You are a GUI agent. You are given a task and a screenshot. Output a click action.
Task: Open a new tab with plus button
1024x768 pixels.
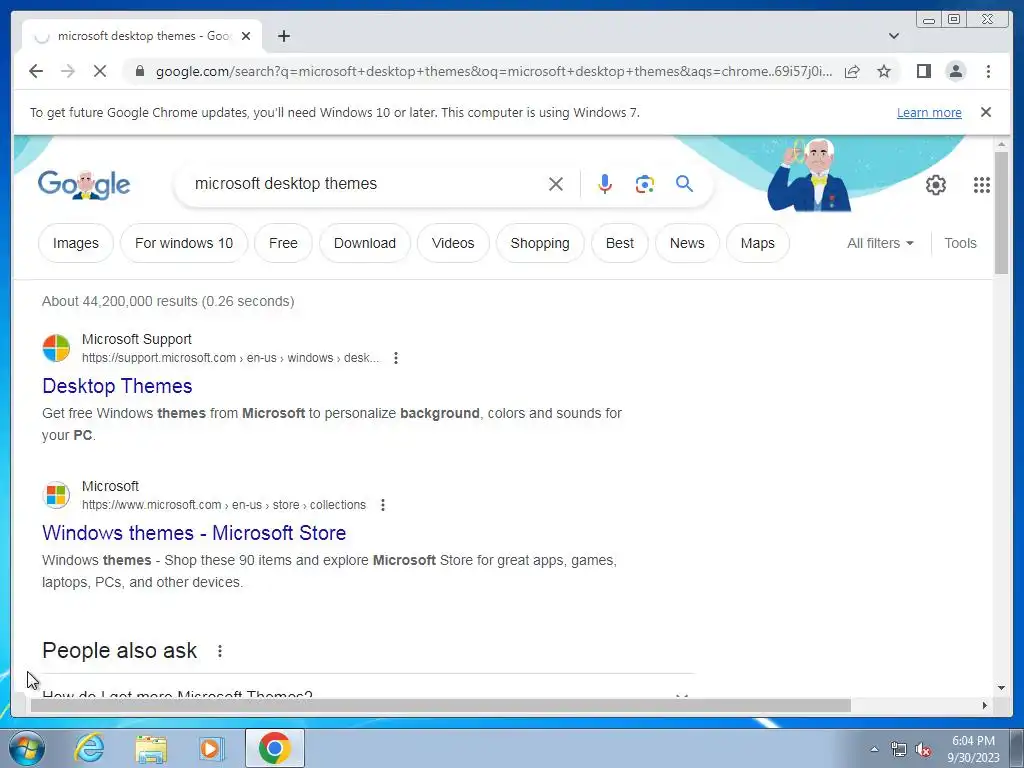283,36
